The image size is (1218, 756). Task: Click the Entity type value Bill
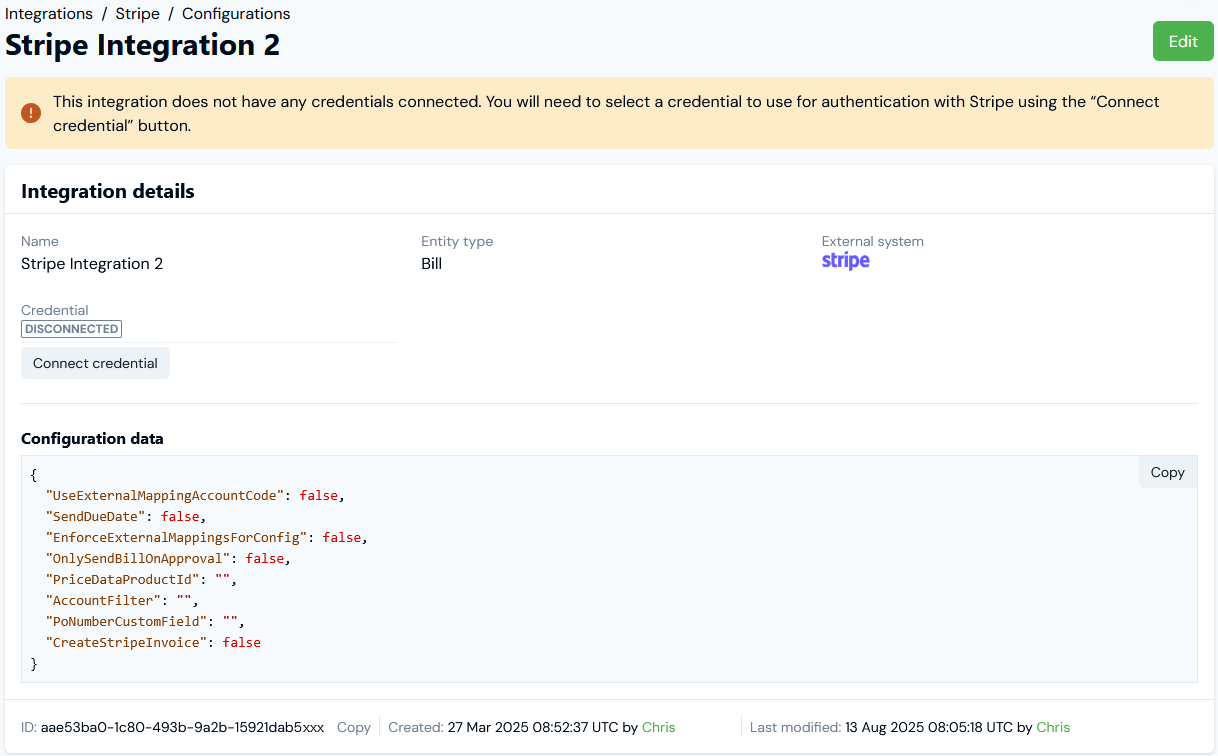(432, 264)
